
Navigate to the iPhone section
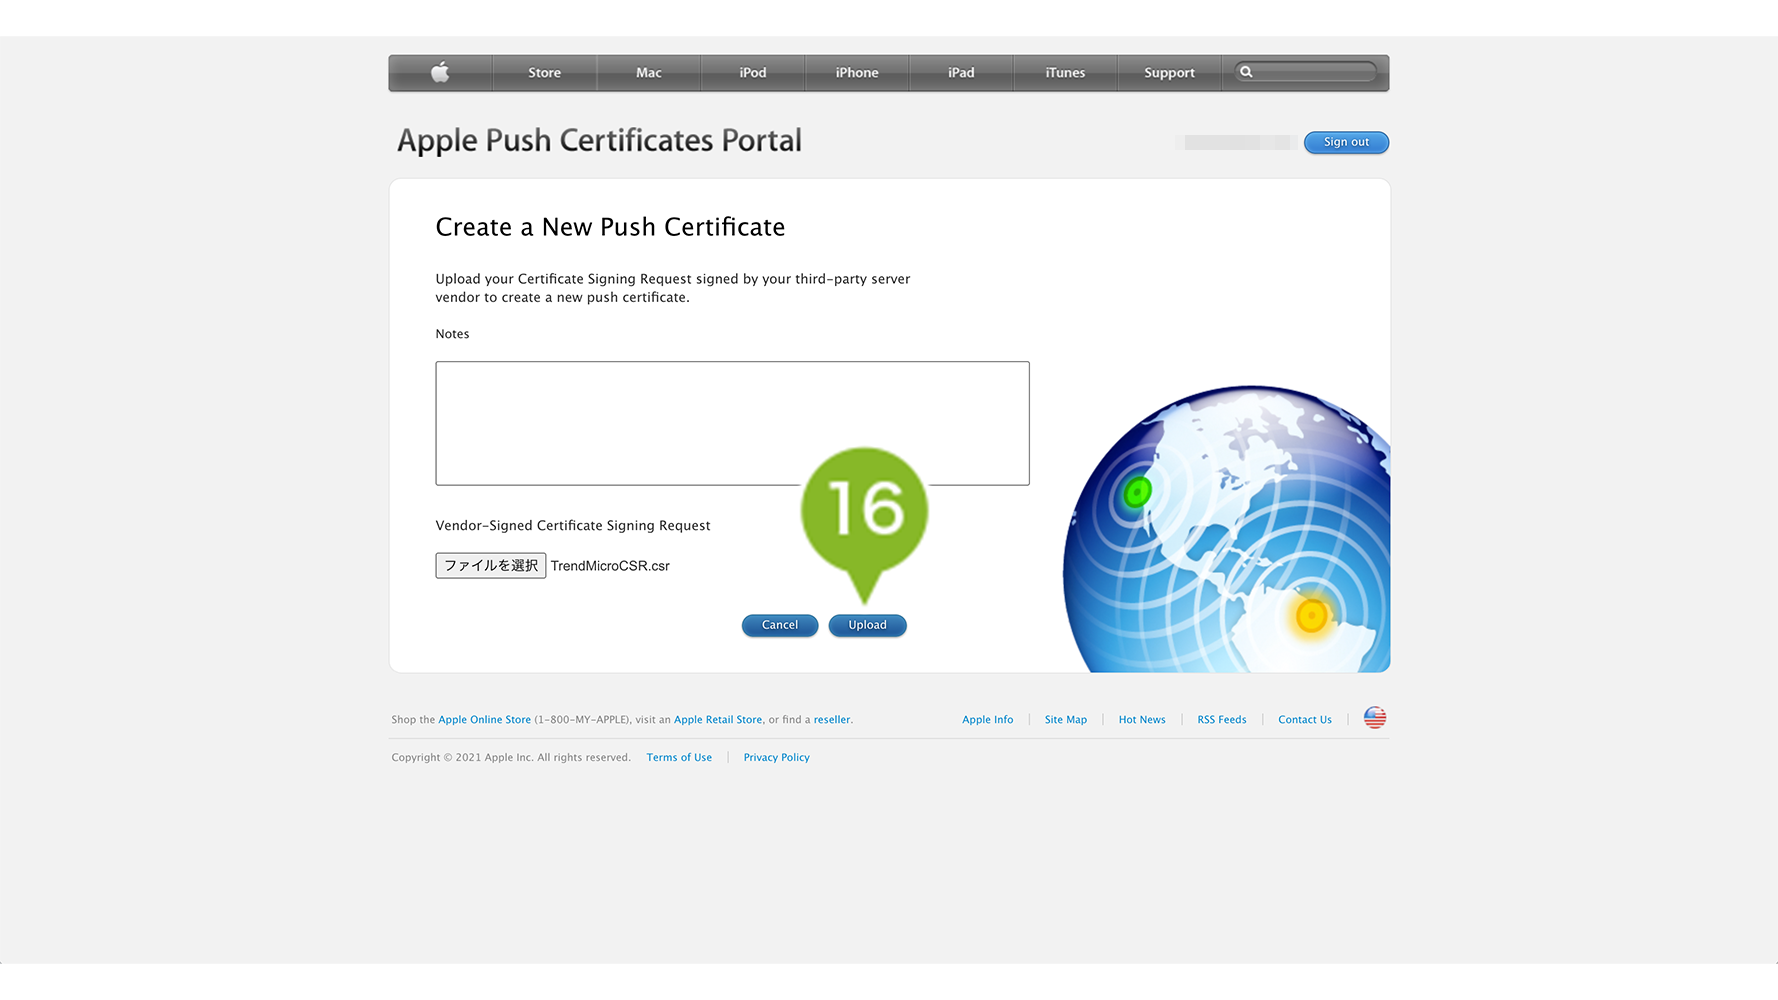(x=856, y=73)
